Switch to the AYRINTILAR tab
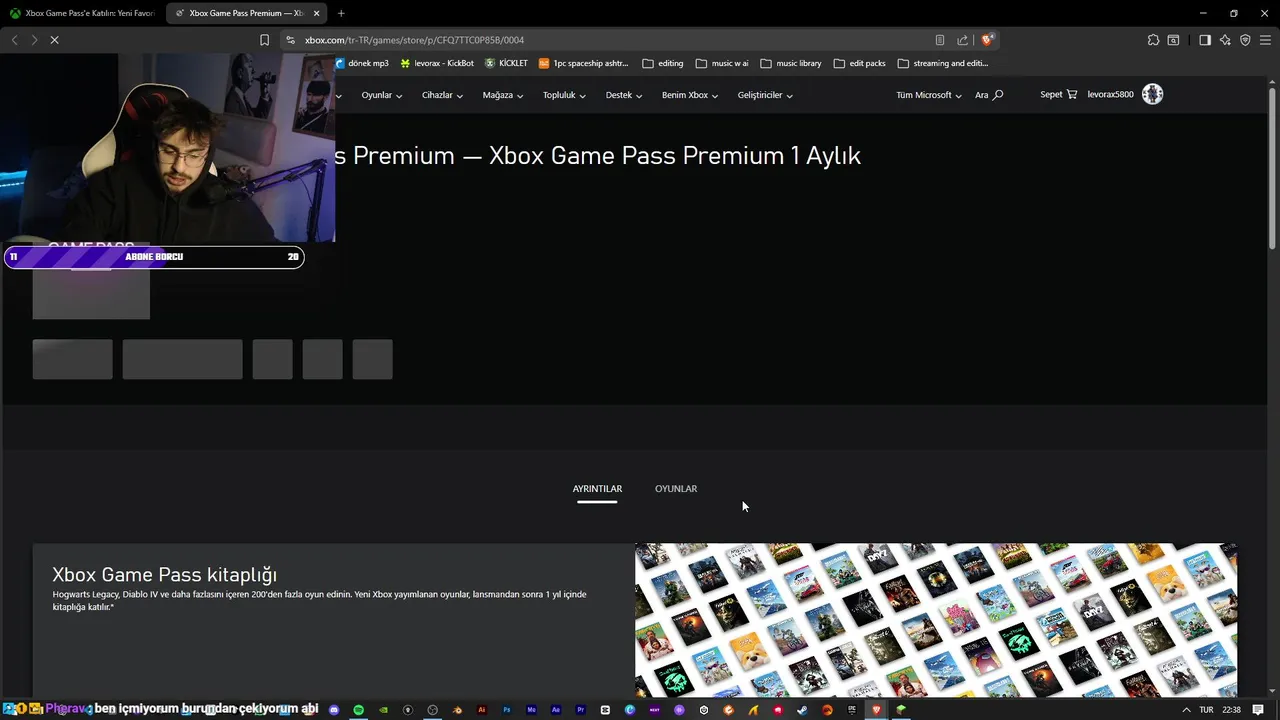This screenshot has height=720, width=1280. tap(597, 489)
